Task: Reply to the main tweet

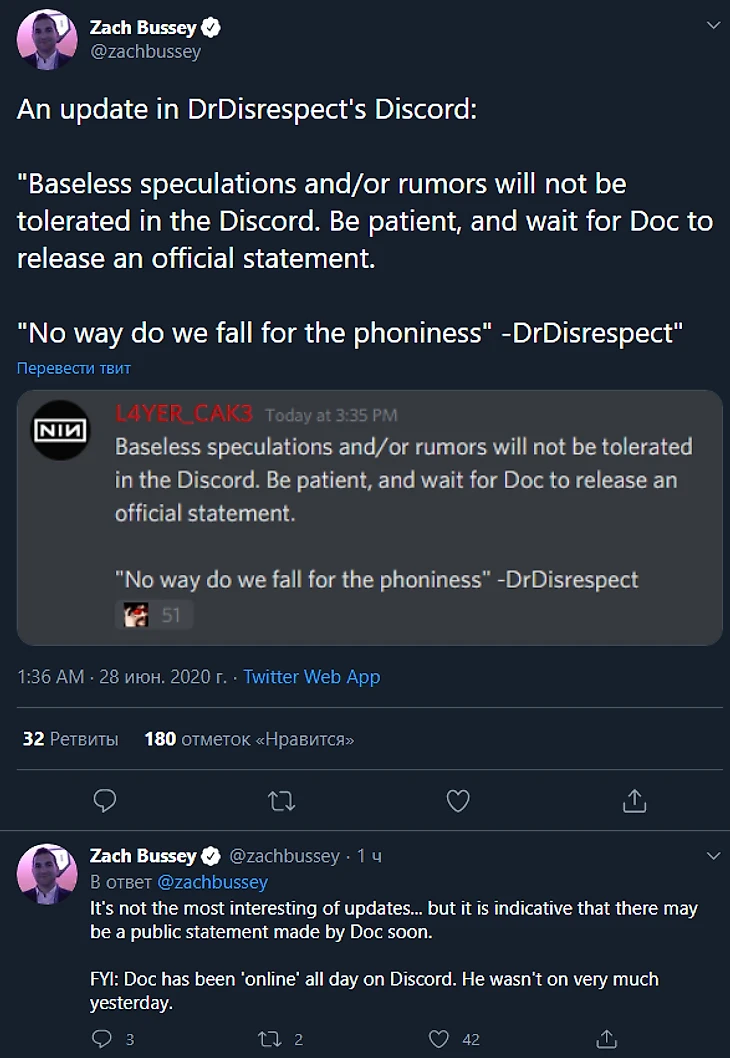Action: tap(105, 800)
